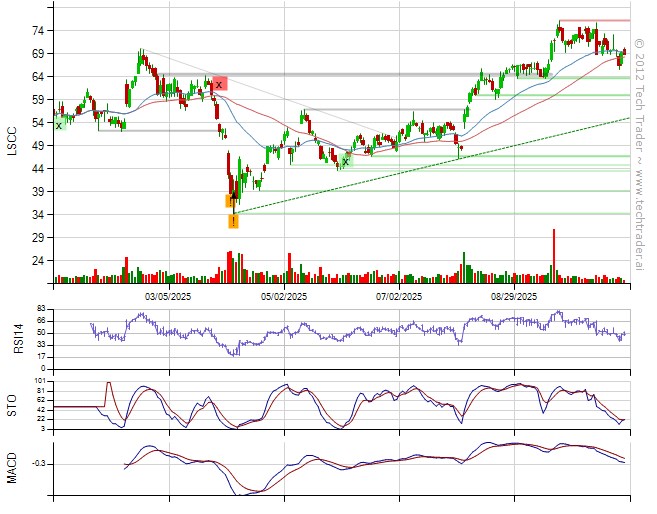Click the lower orange exclamation alert marker

click(233, 221)
